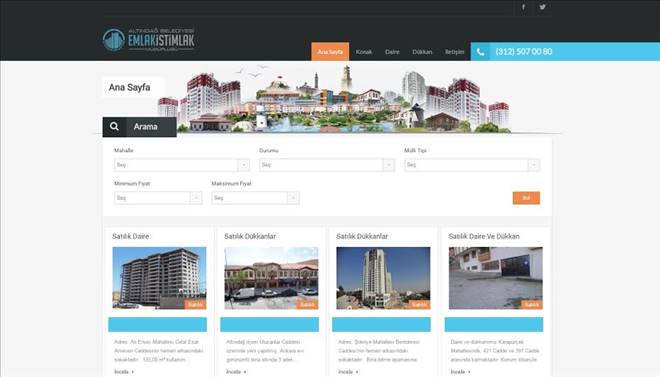Click the phone number (312) 507 00 80
The image size is (660, 377).
(x=524, y=52)
